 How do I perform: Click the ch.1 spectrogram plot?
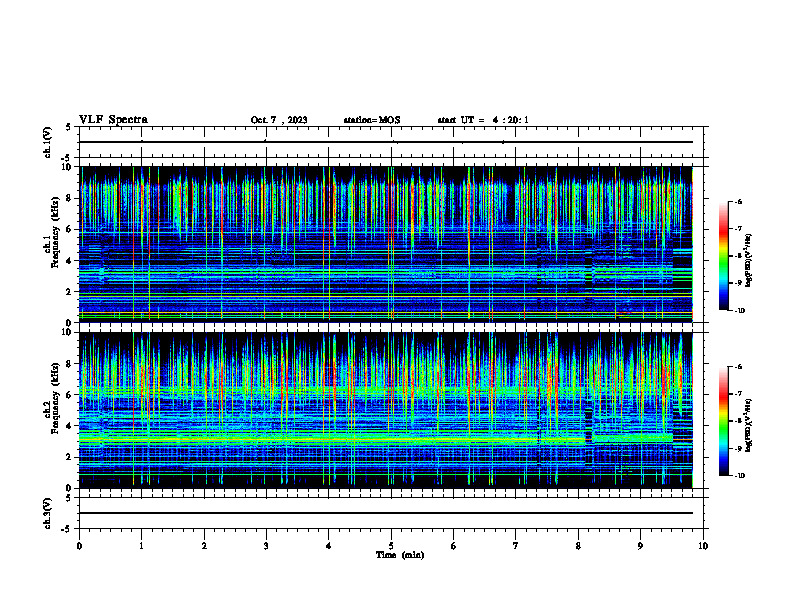[386, 244]
